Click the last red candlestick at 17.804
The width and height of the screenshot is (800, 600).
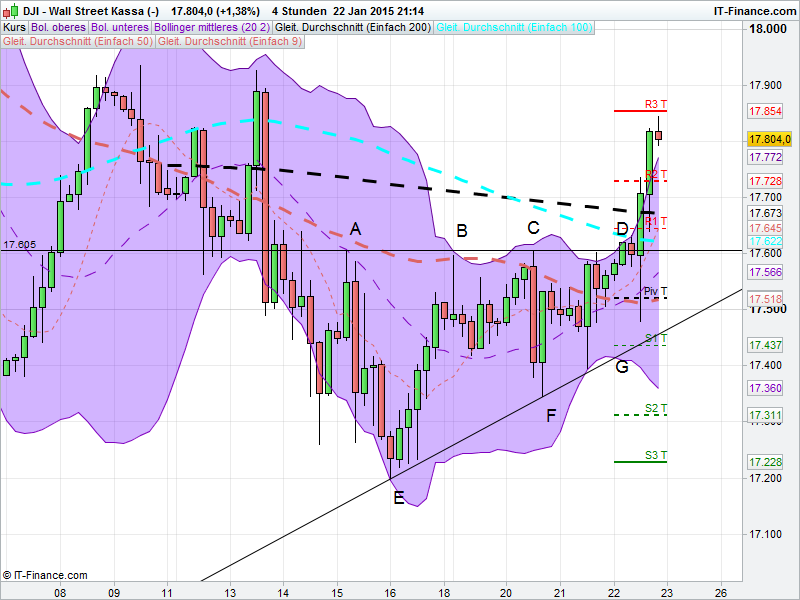[x=659, y=135]
